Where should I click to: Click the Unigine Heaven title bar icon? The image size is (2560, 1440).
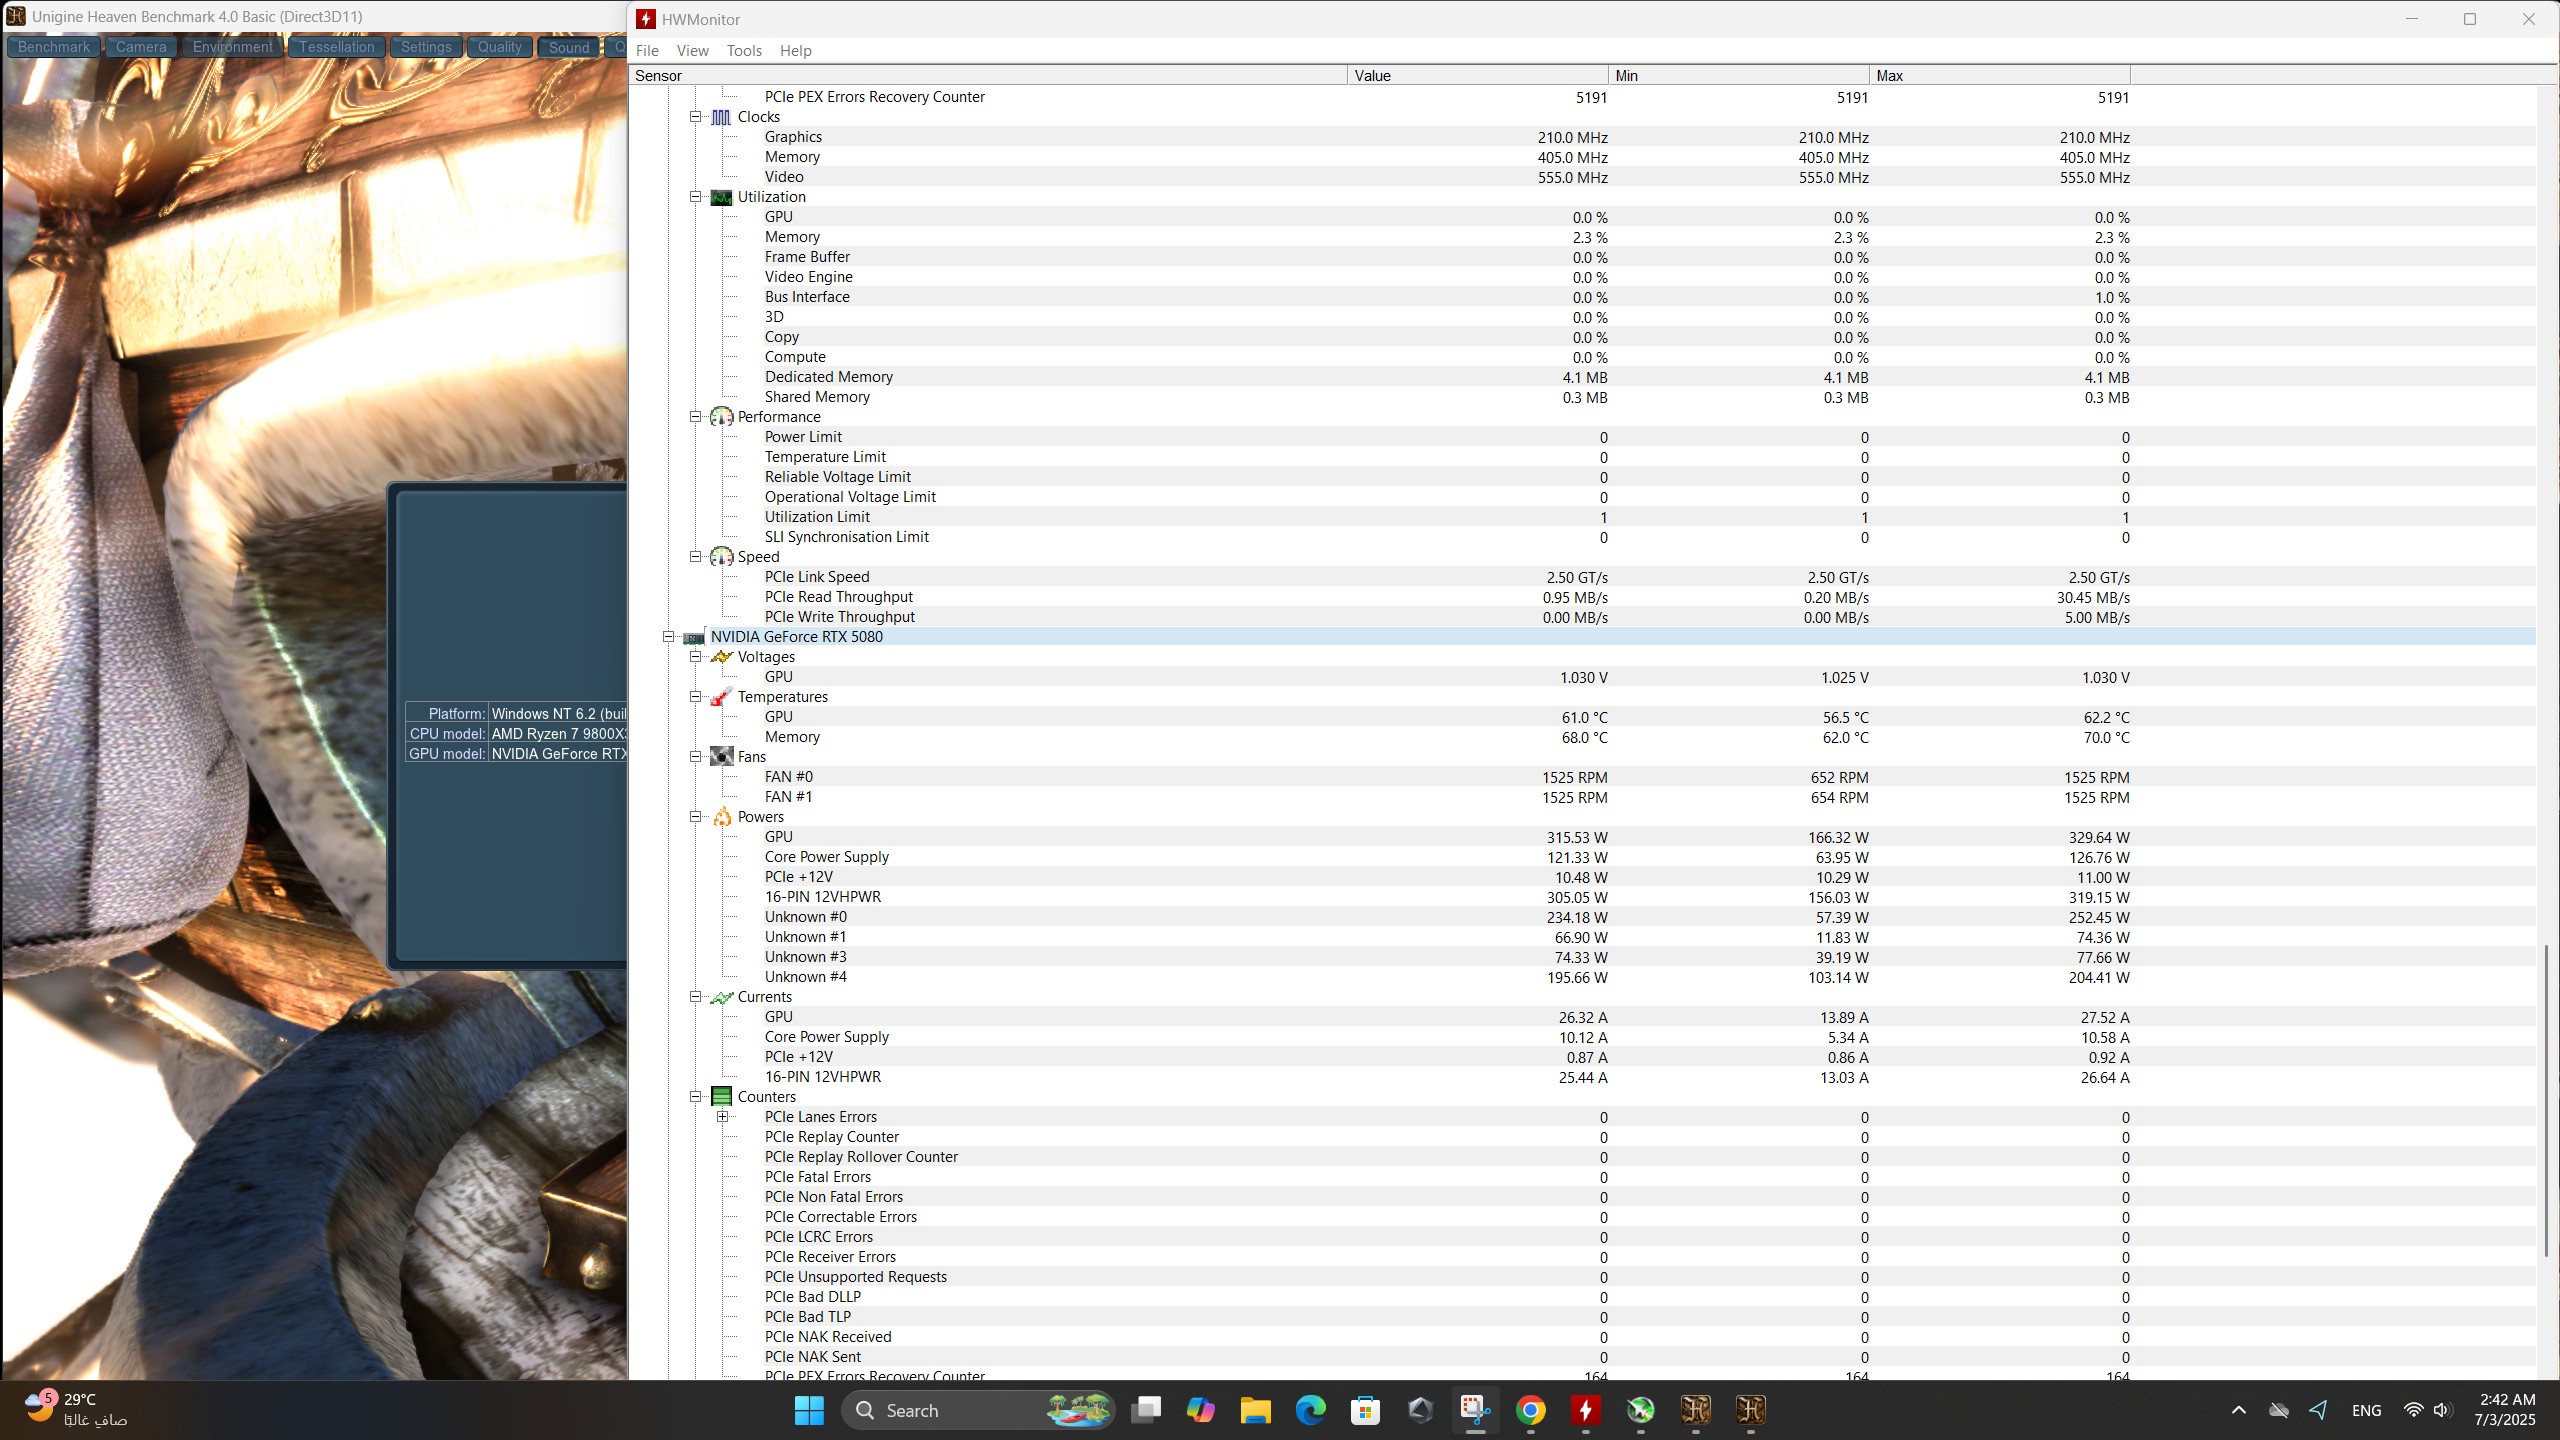click(x=16, y=16)
